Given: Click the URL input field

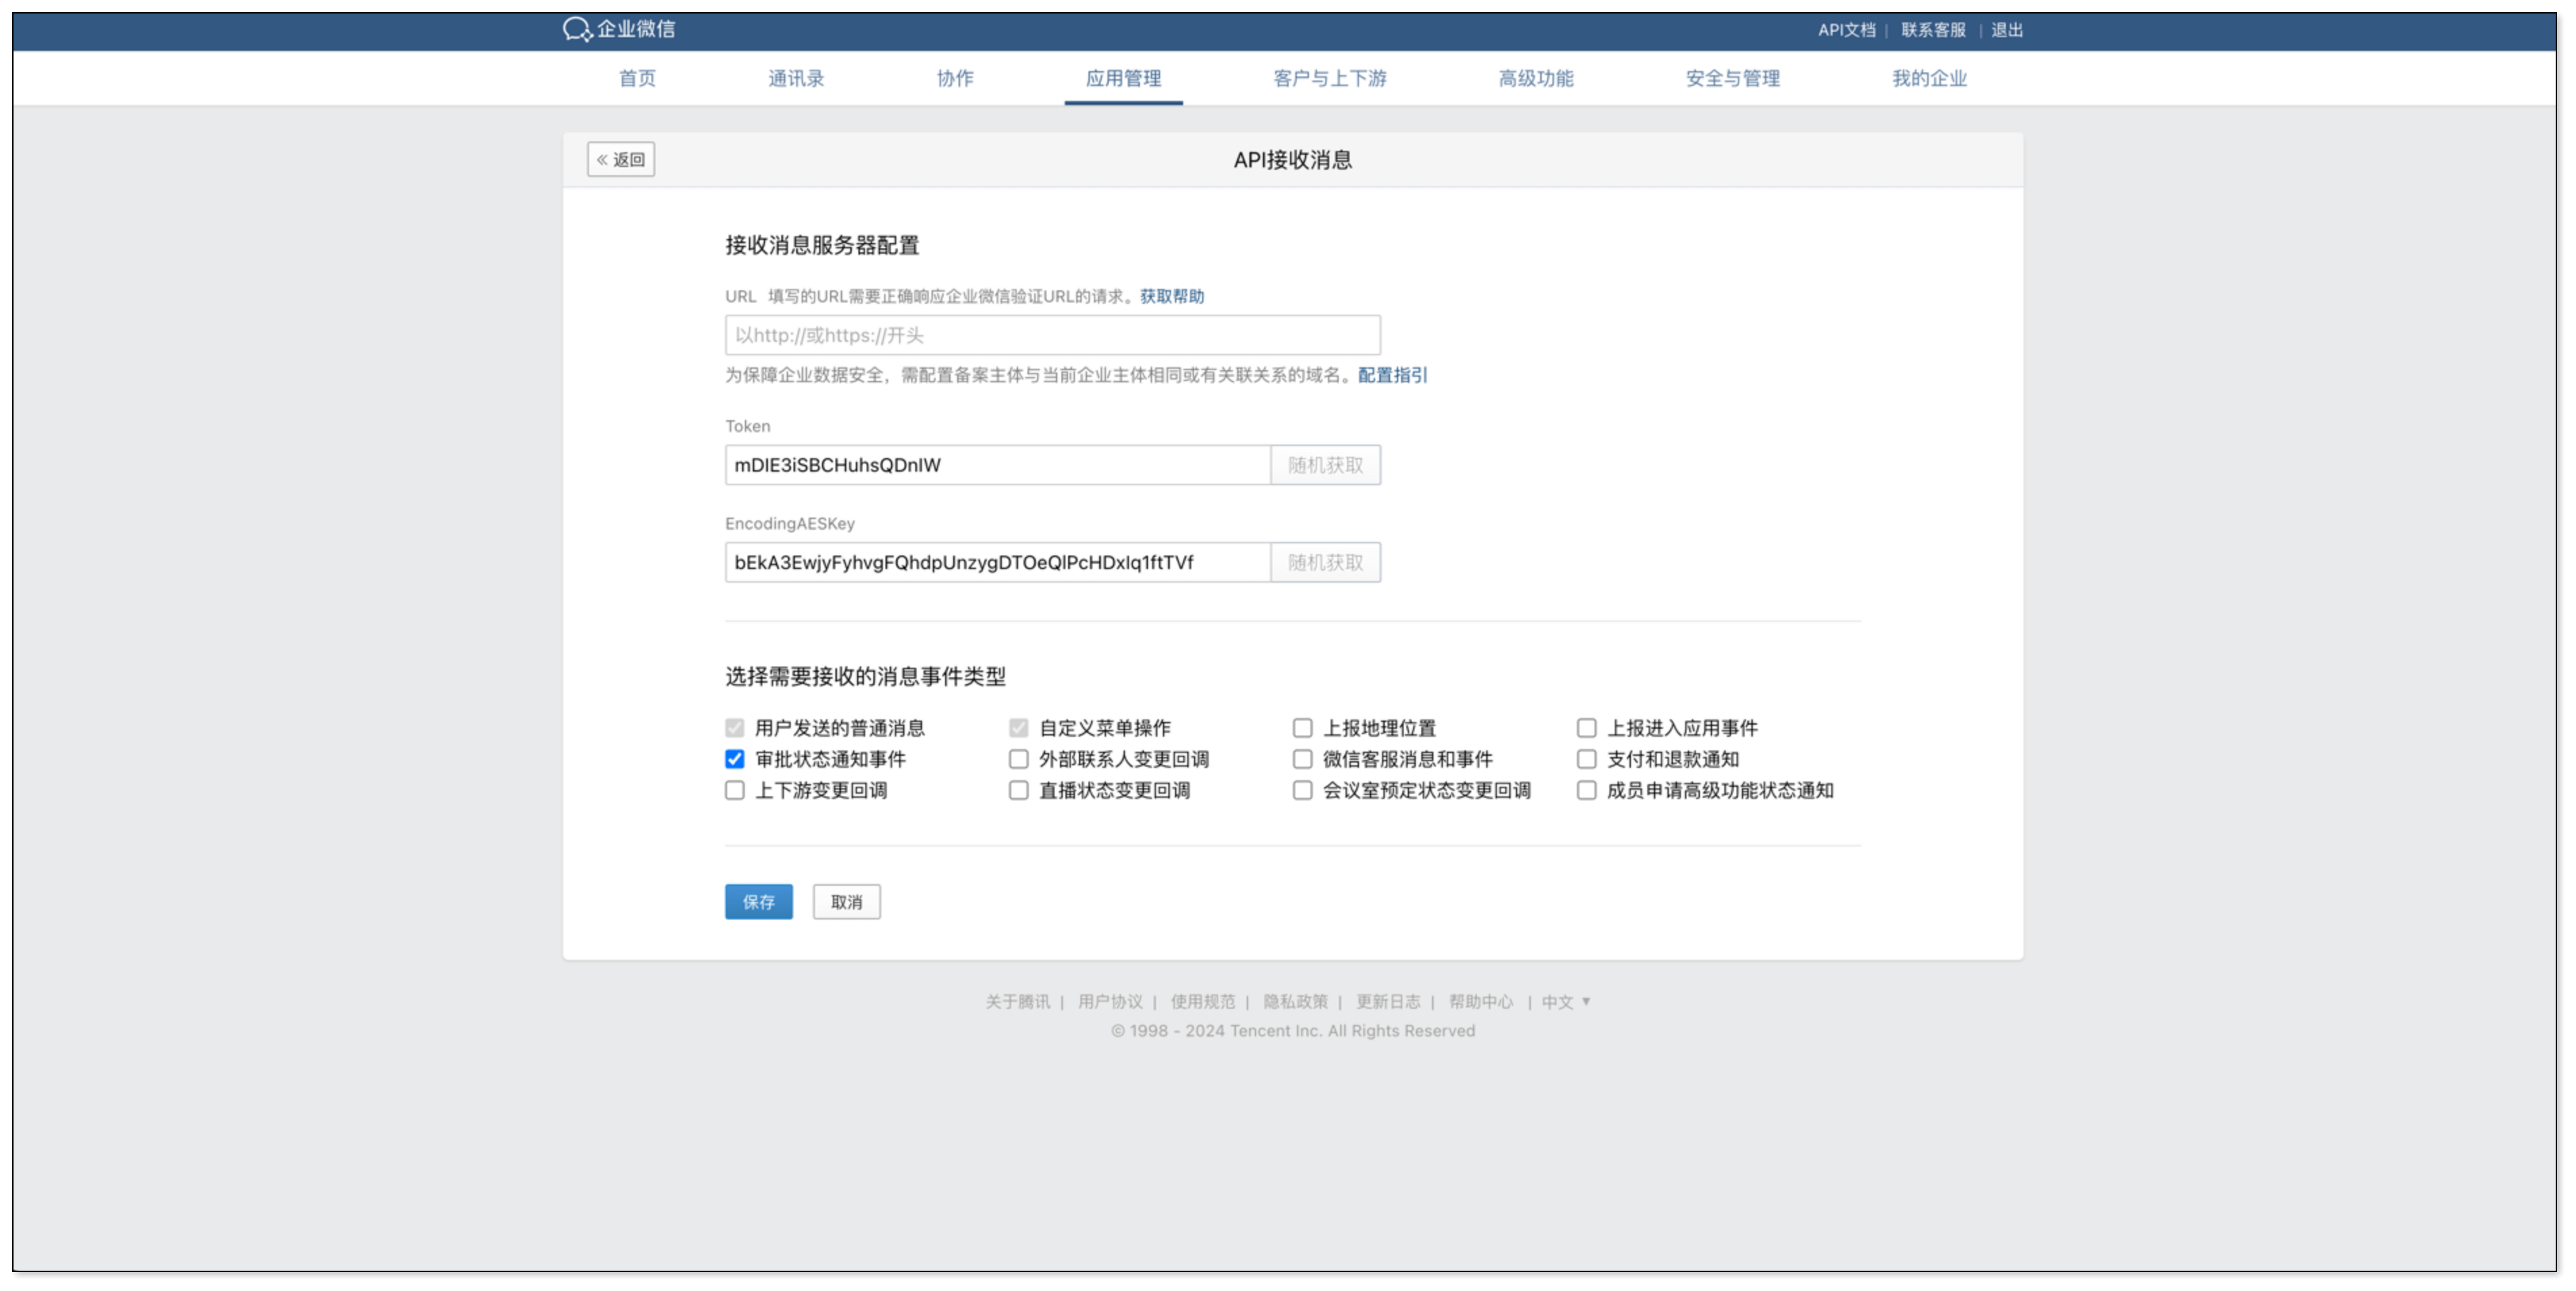Looking at the screenshot, I should tap(1052, 335).
